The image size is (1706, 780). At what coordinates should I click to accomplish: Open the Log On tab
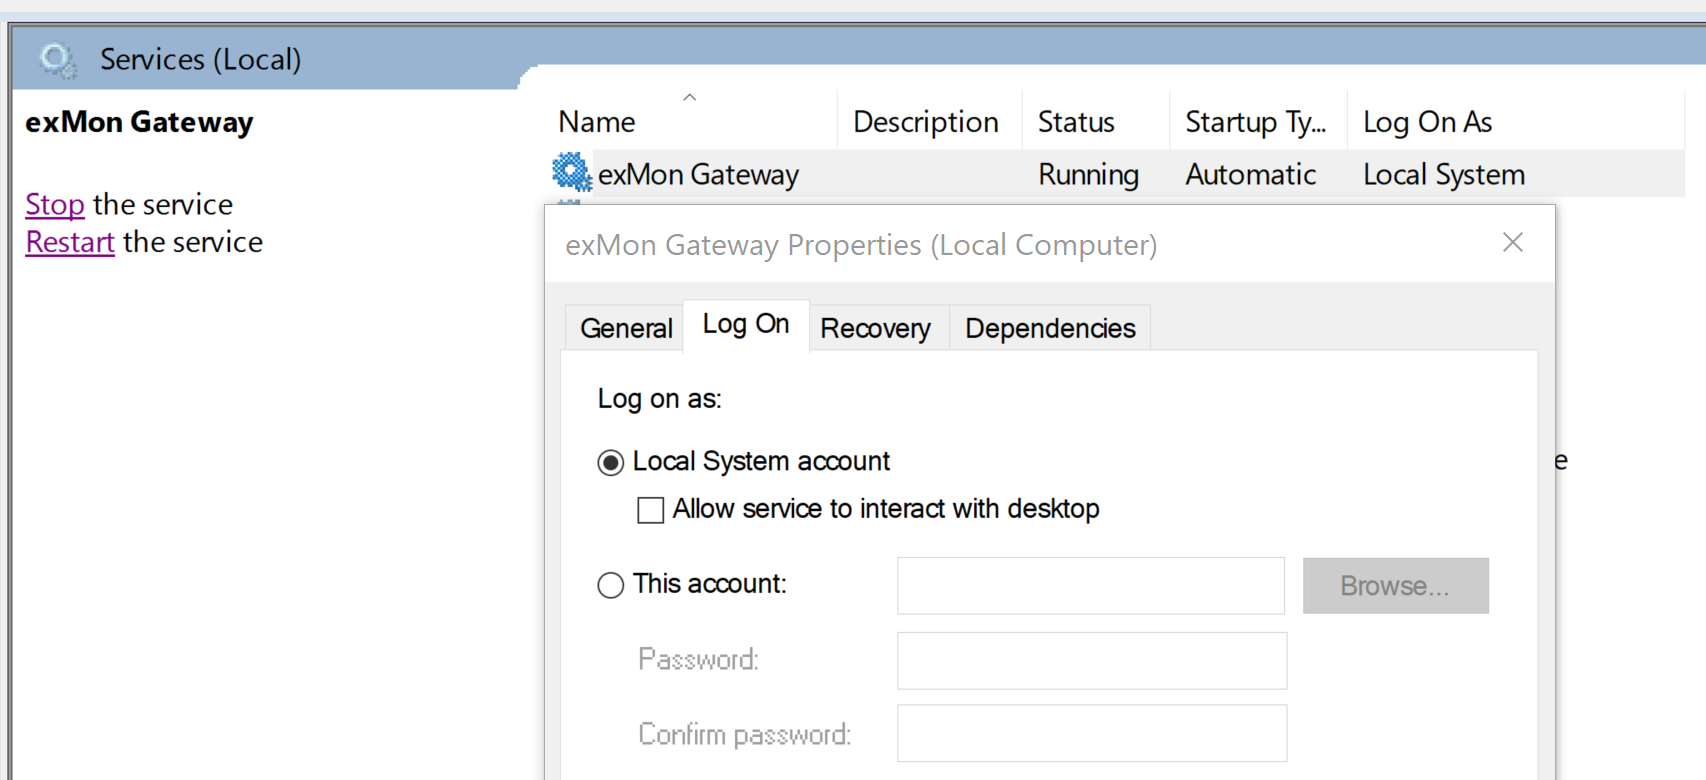pos(746,325)
